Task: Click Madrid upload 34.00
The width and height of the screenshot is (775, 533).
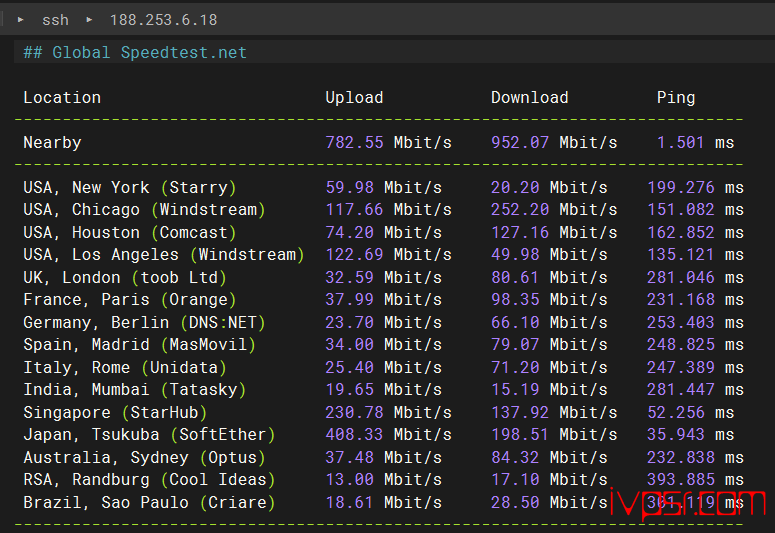Action: click(x=349, y=345)
